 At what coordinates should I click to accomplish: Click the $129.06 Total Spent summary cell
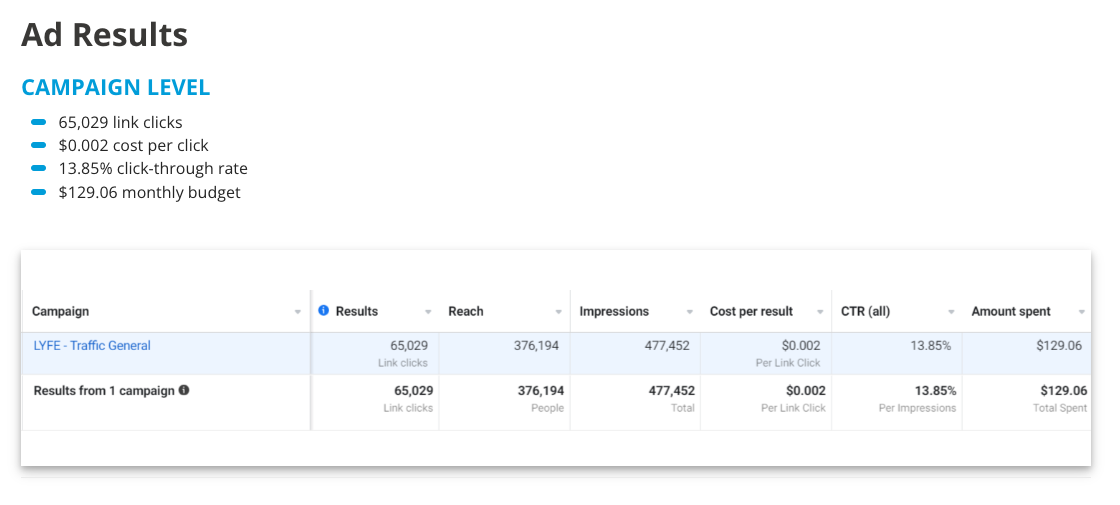point(1026,399)
